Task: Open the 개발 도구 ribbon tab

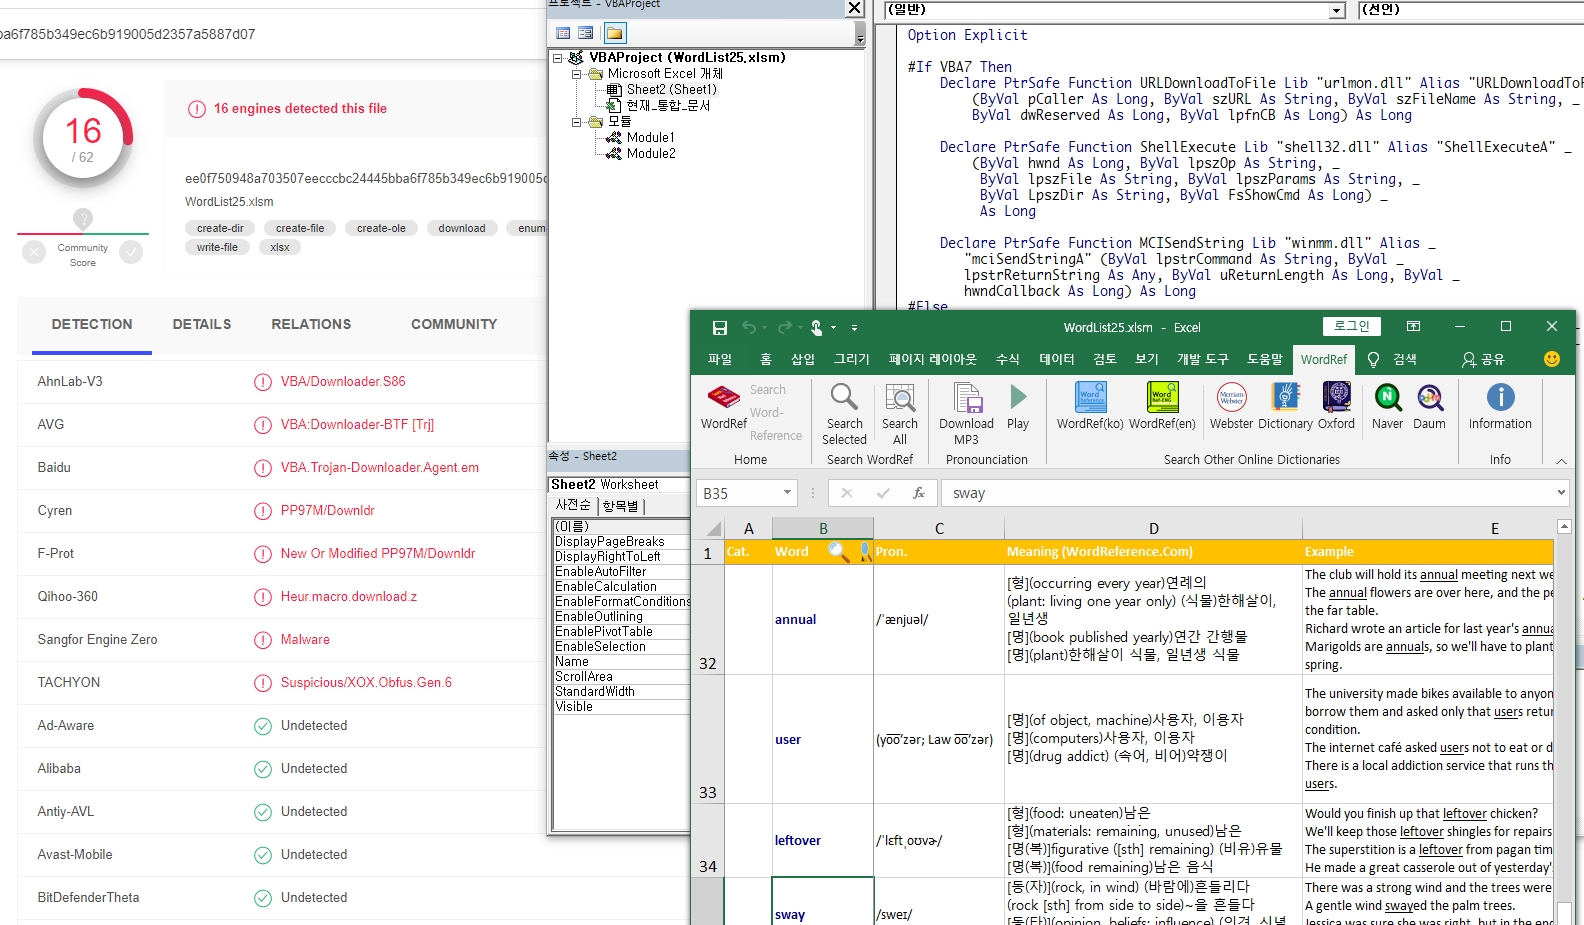Action: point(1202,359)
